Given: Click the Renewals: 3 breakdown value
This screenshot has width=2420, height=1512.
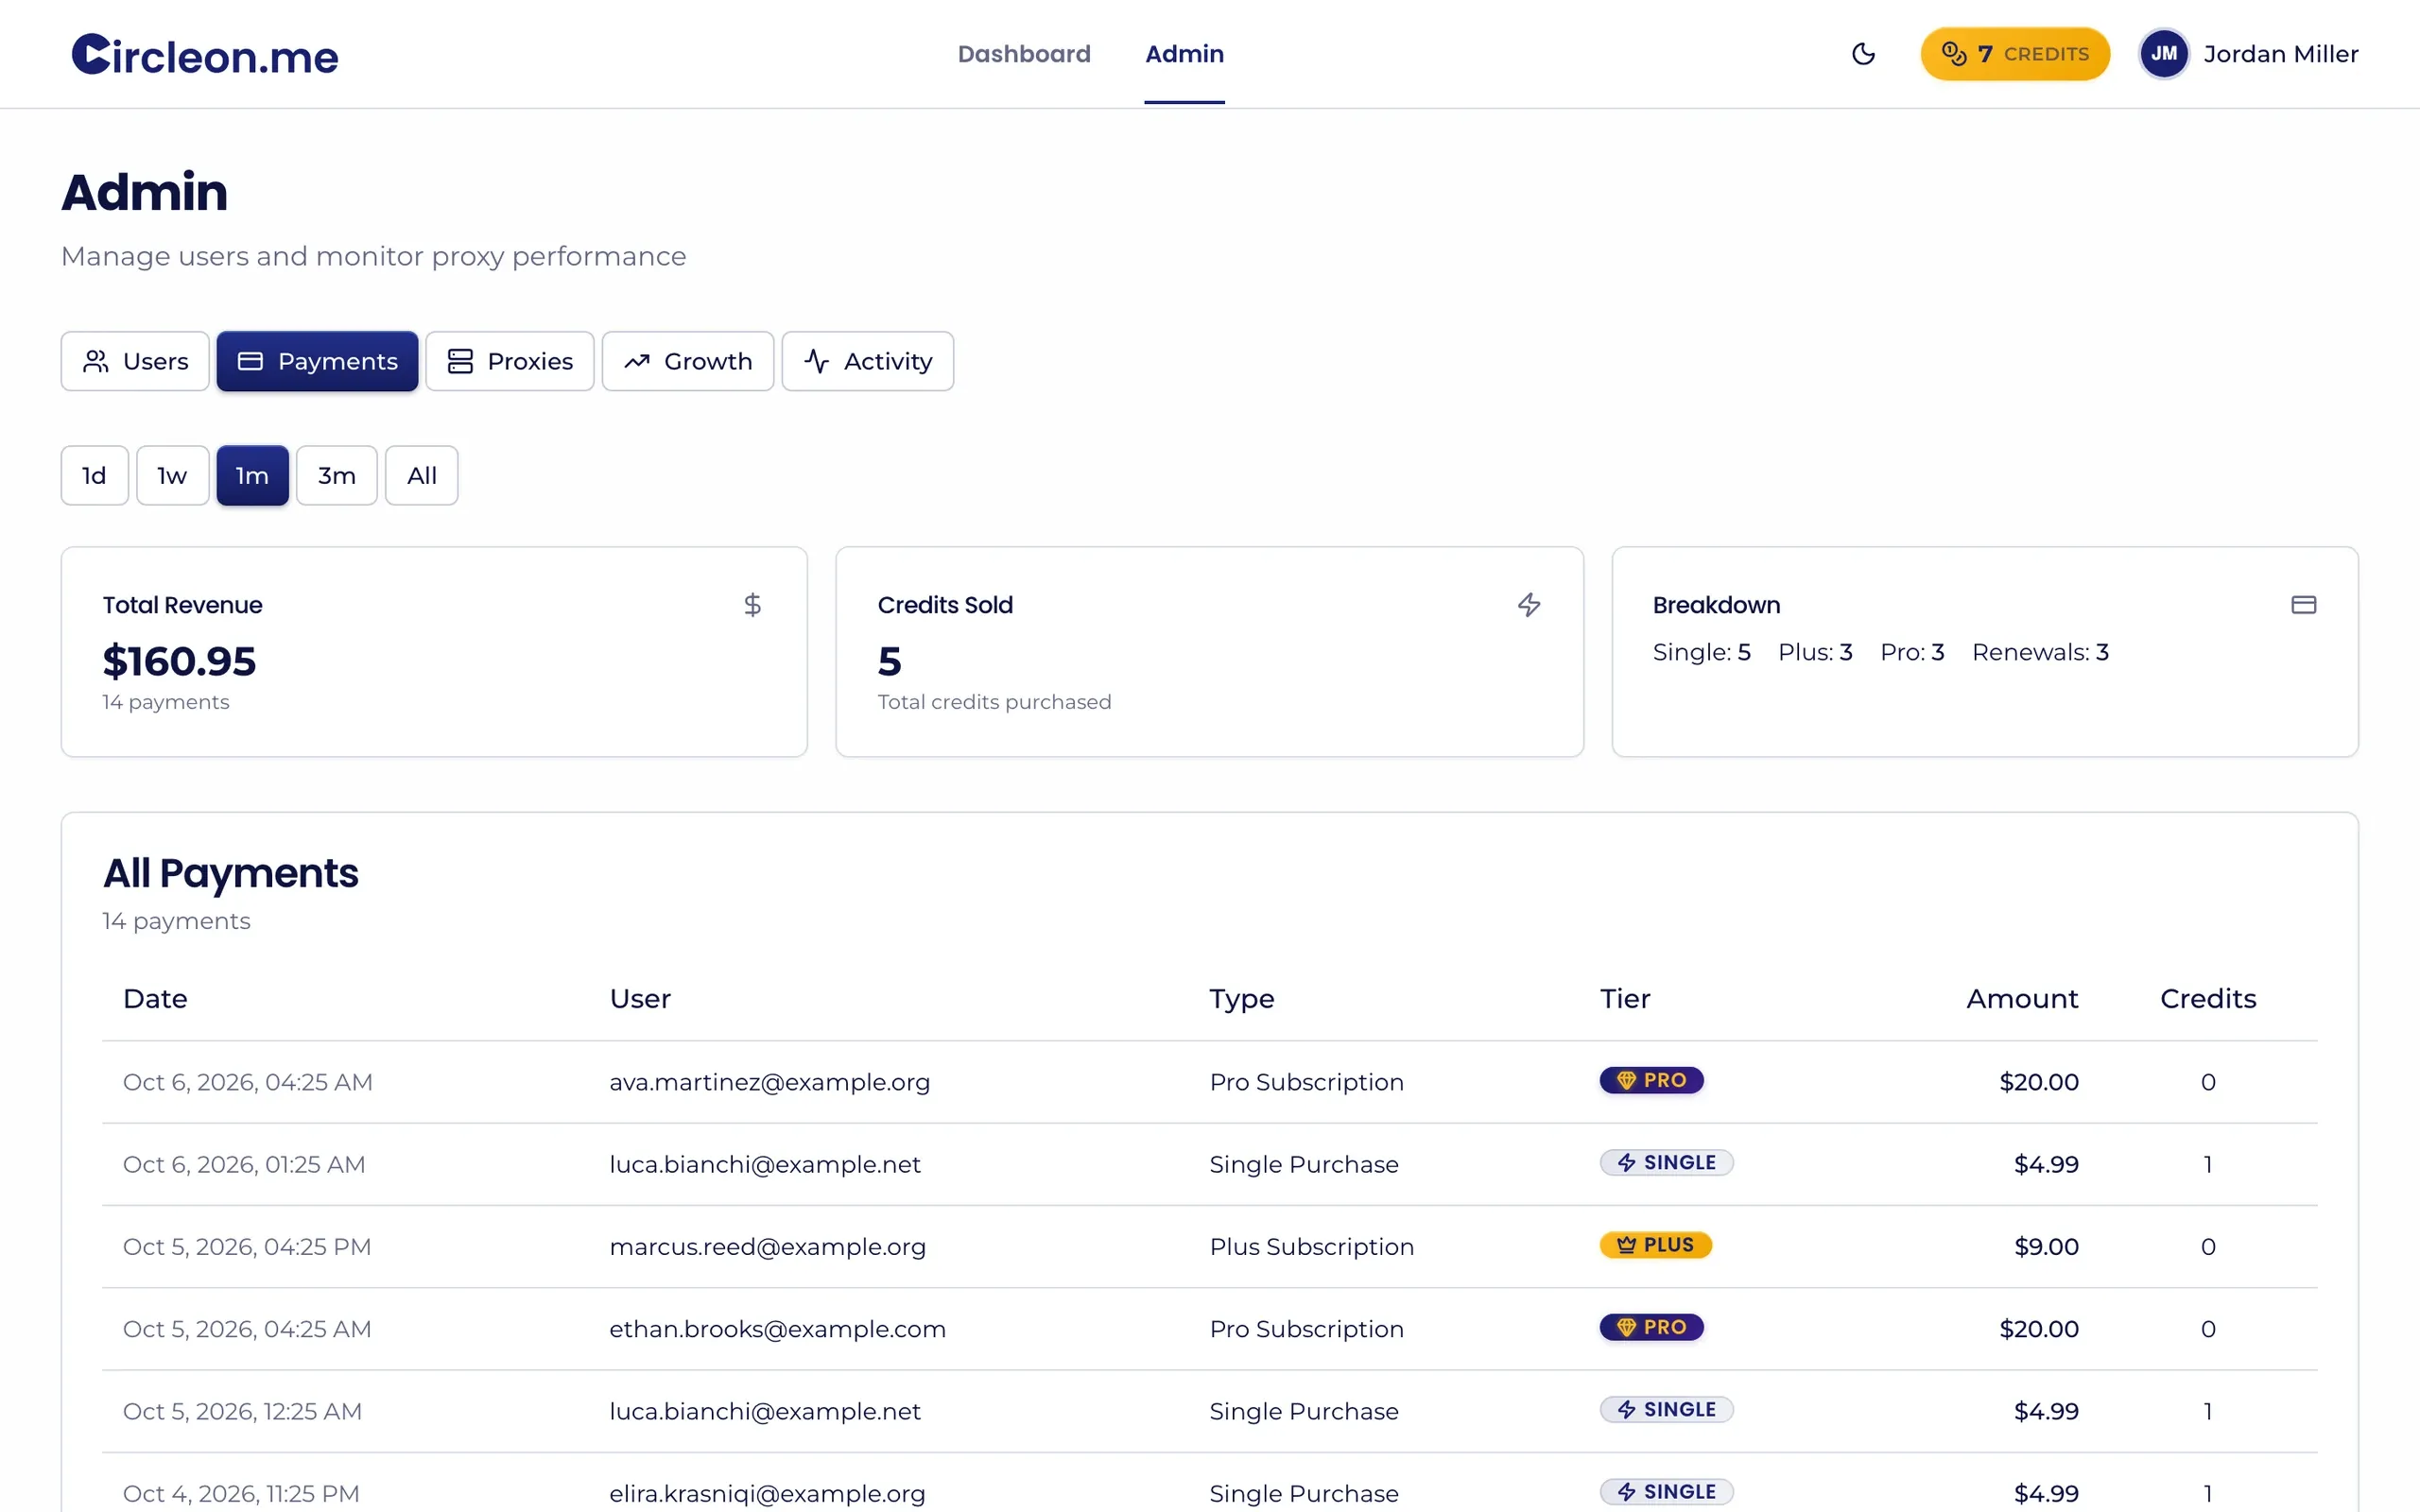Looking at the screenshot, I should pyautogui.click(x=2040, y=652).
